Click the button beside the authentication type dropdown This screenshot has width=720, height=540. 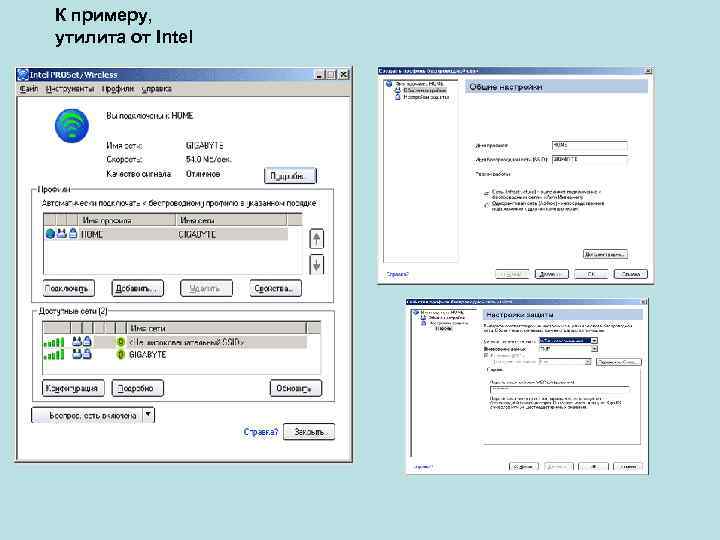(x=618, y=362)
